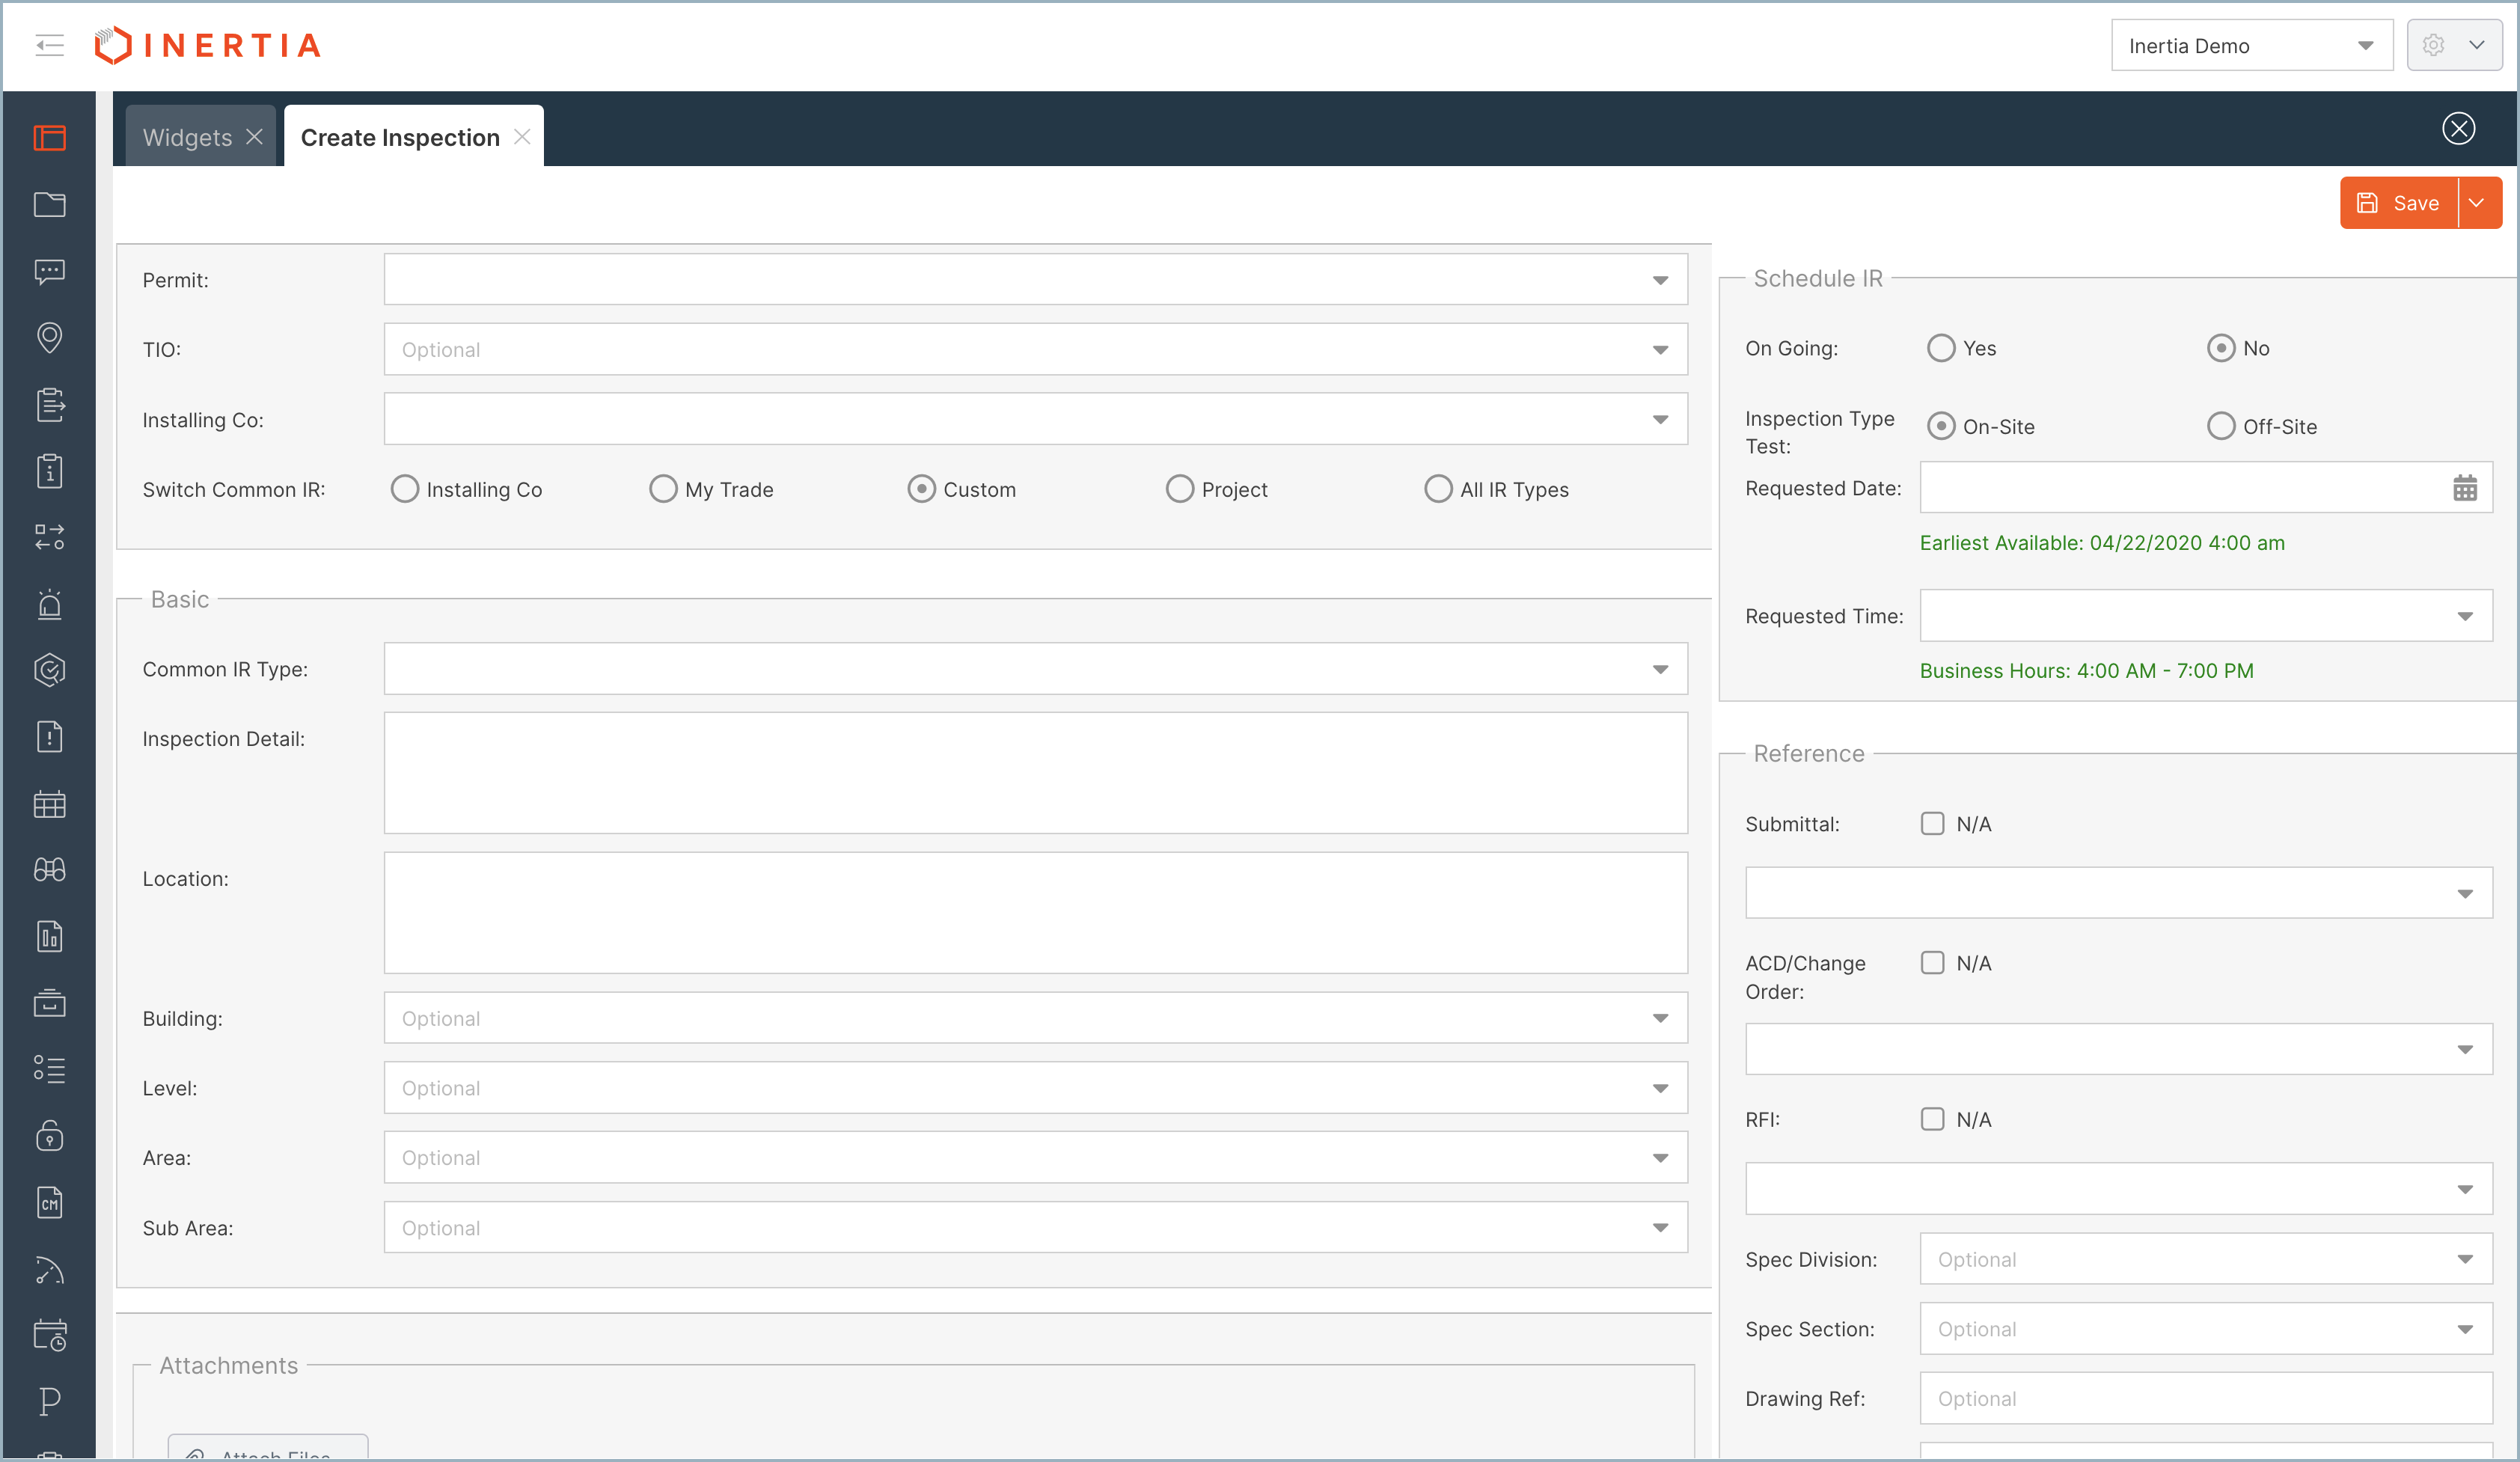2520x1462 pixels.
Task: Open the Requested Time dropdown
Action: (2205, 616)
